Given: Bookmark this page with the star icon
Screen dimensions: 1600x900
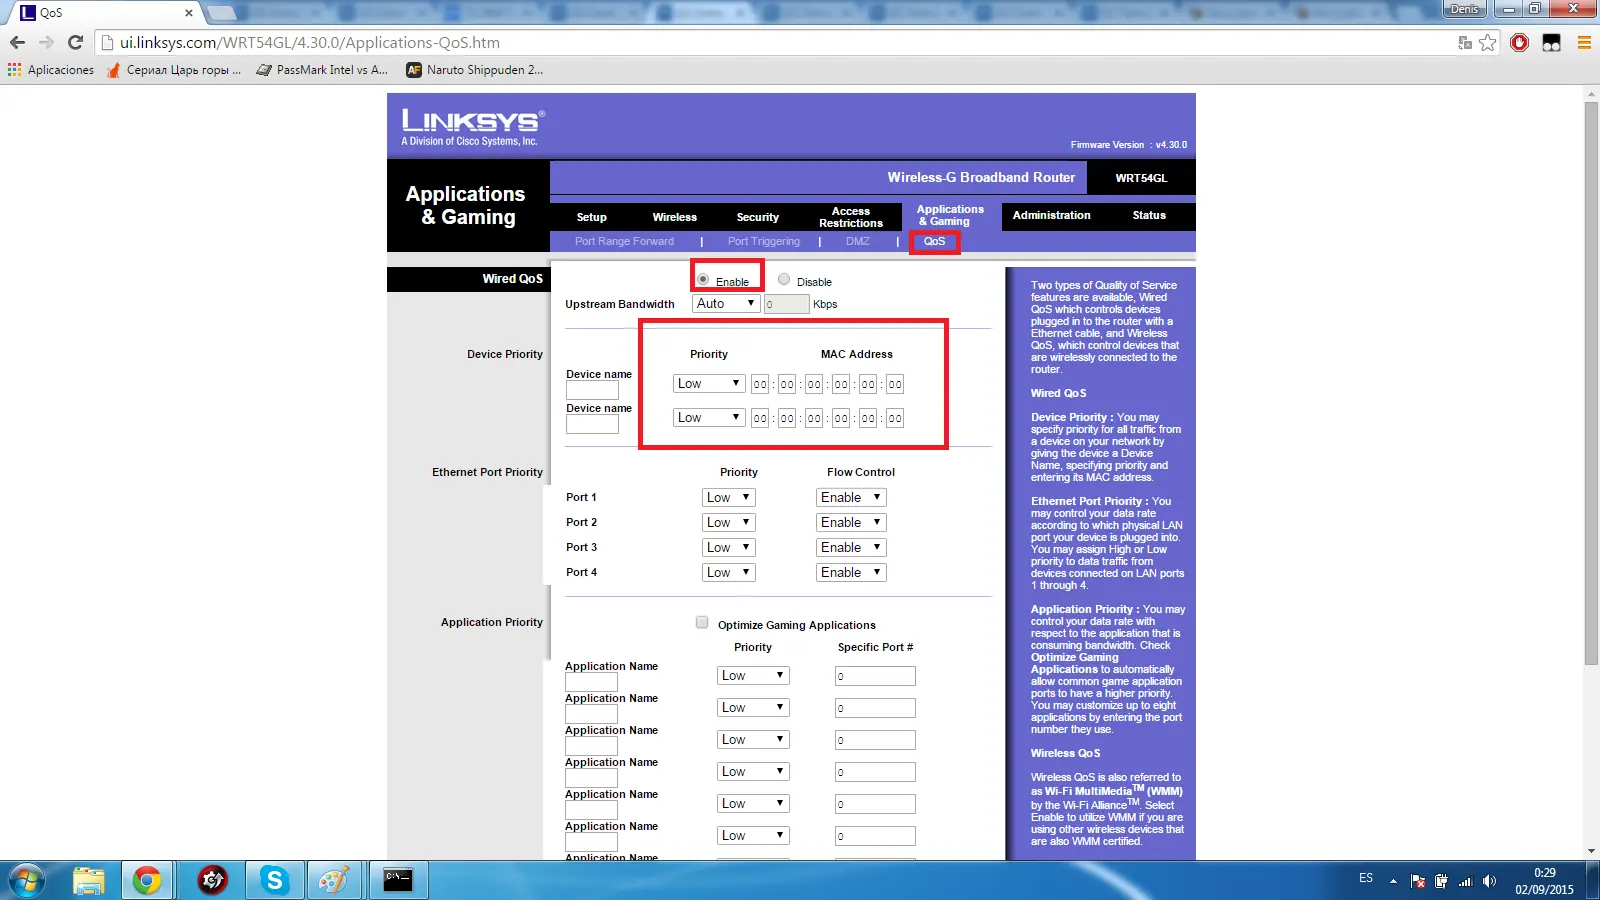Looking at the screenshot, I should [1488, 43].
